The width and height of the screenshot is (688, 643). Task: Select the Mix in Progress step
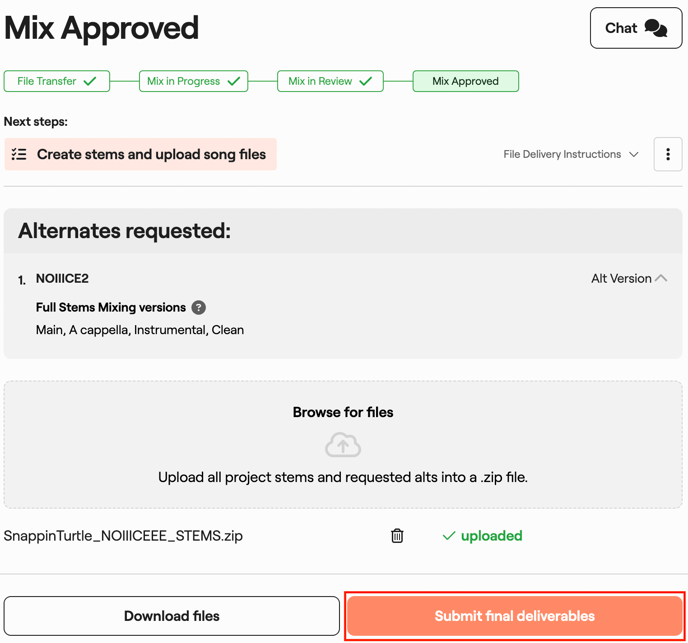coord(193,81)
